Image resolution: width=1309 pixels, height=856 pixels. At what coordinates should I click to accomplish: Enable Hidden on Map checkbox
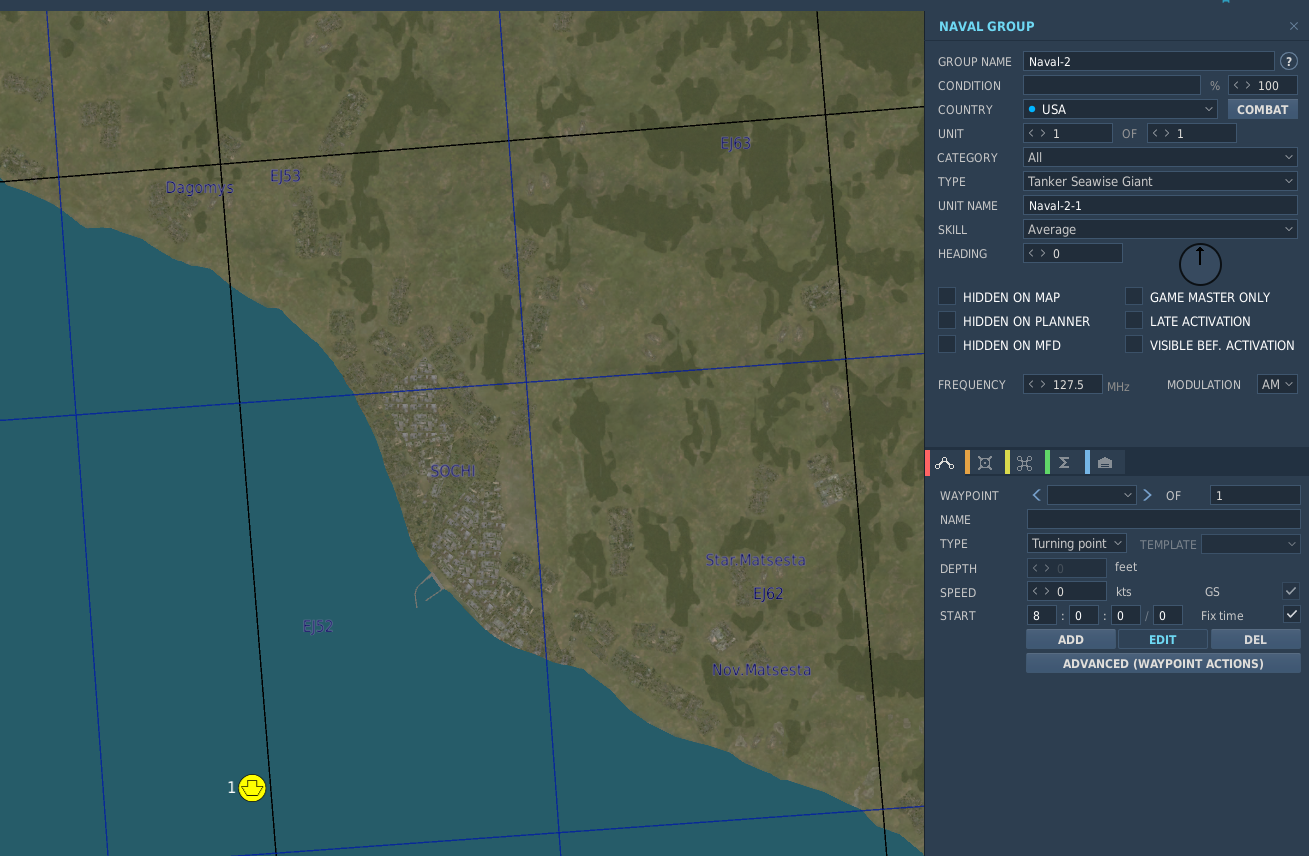947,296
